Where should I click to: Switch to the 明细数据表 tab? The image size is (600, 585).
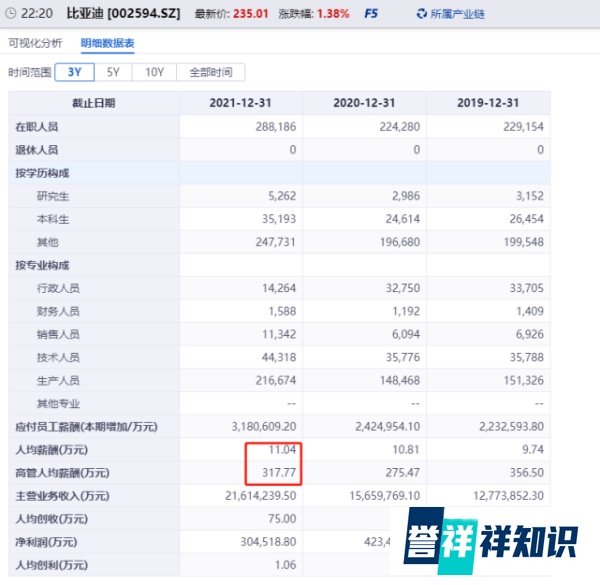point(108,43)
